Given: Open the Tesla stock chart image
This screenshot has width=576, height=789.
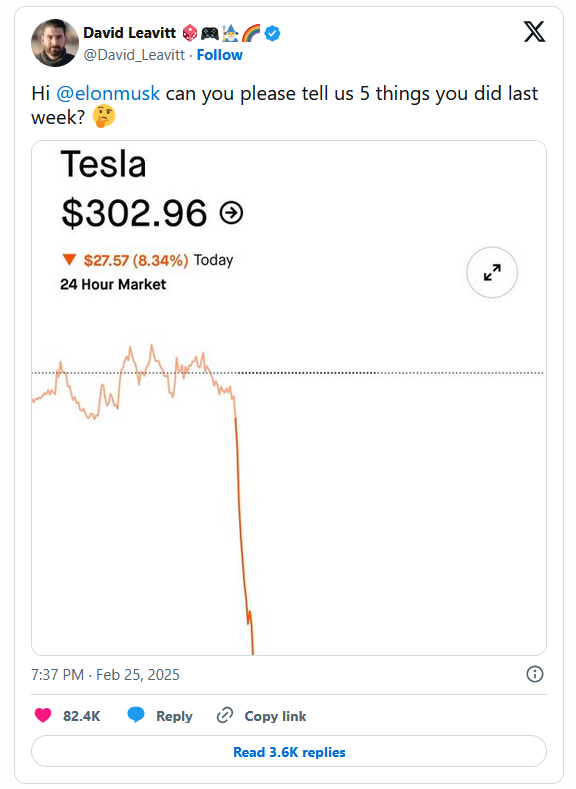Looking at the screenshot, I should point(289,398).
